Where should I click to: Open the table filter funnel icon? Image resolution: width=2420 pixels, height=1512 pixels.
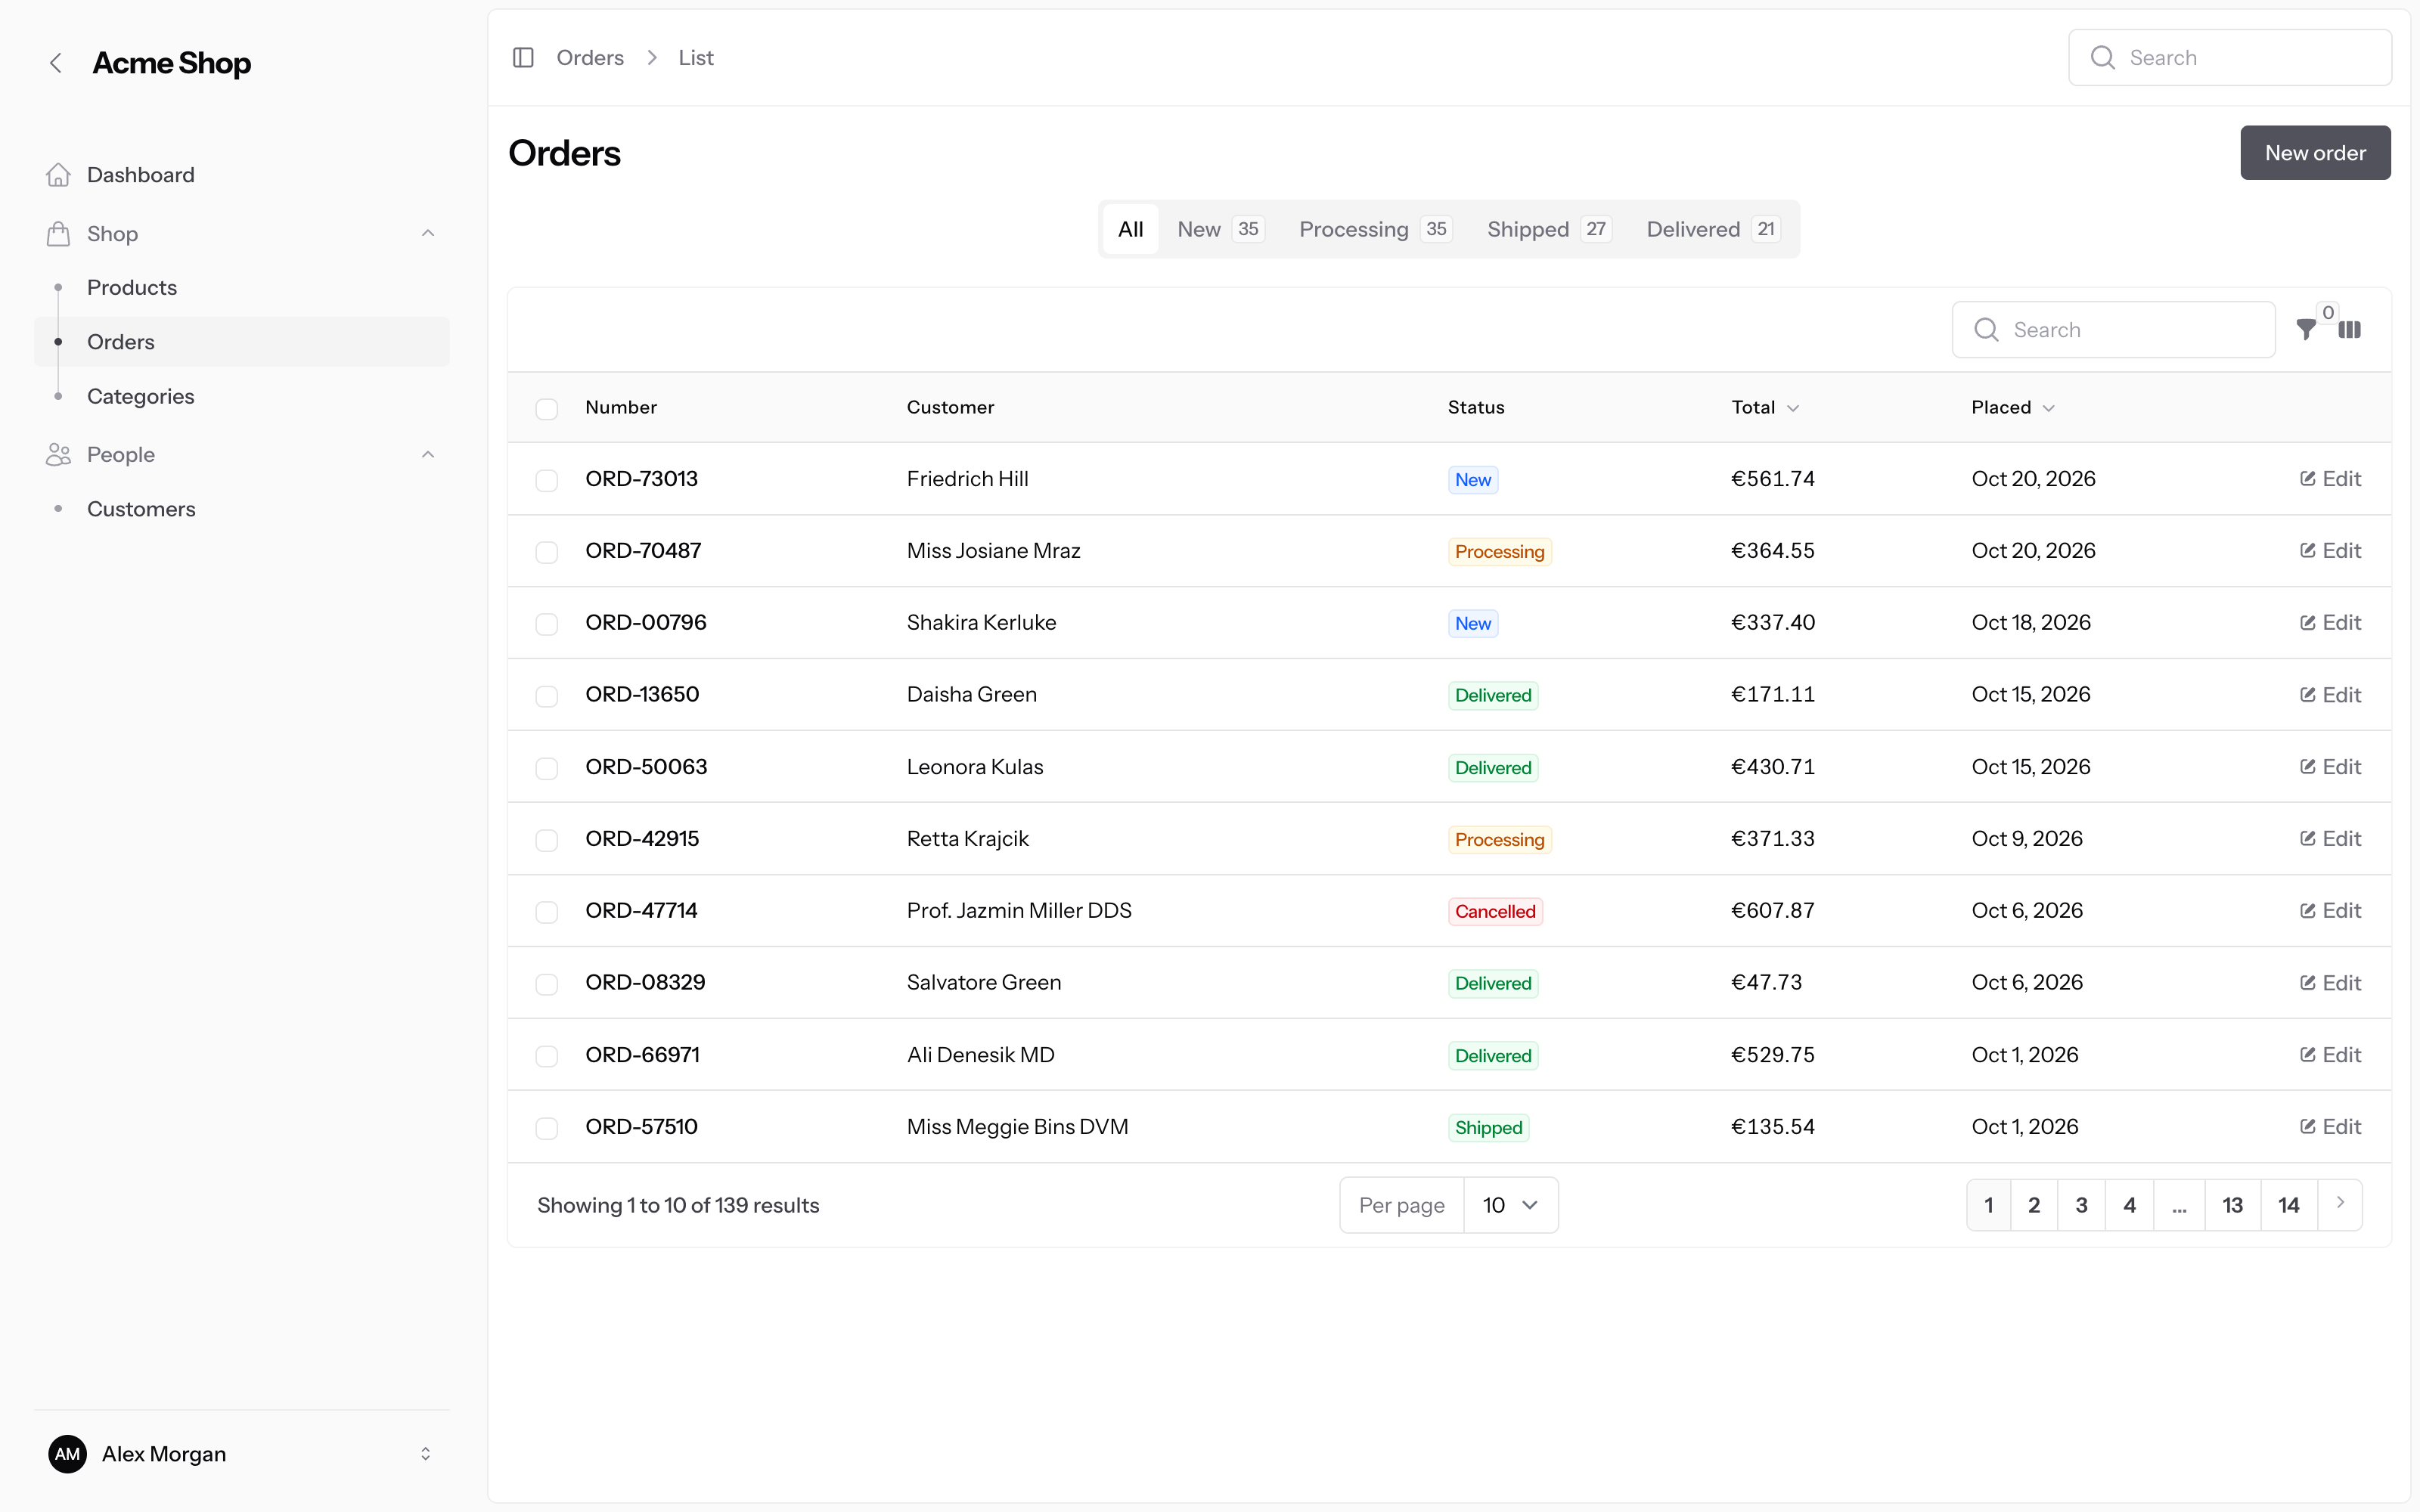2306,330
